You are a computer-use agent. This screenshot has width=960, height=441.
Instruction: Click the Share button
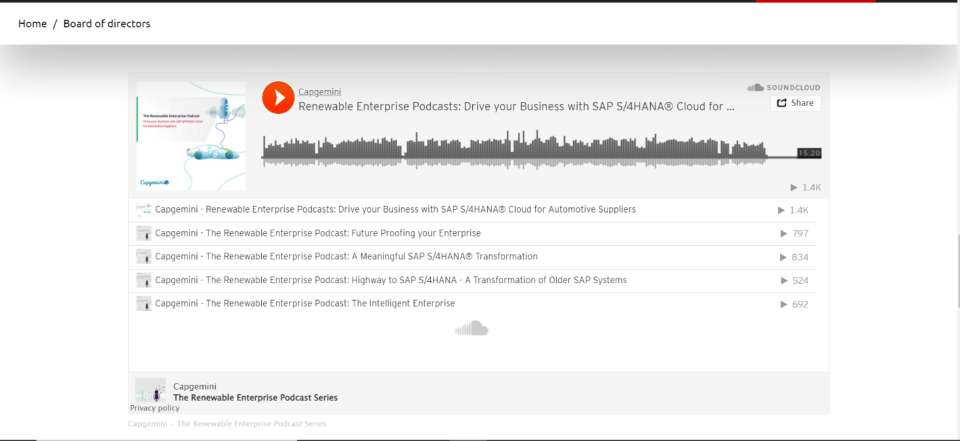point(795,103)
